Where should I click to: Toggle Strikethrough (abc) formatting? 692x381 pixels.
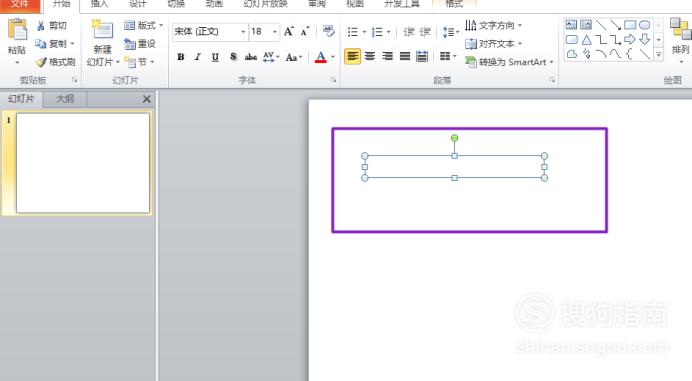(251, 57)
